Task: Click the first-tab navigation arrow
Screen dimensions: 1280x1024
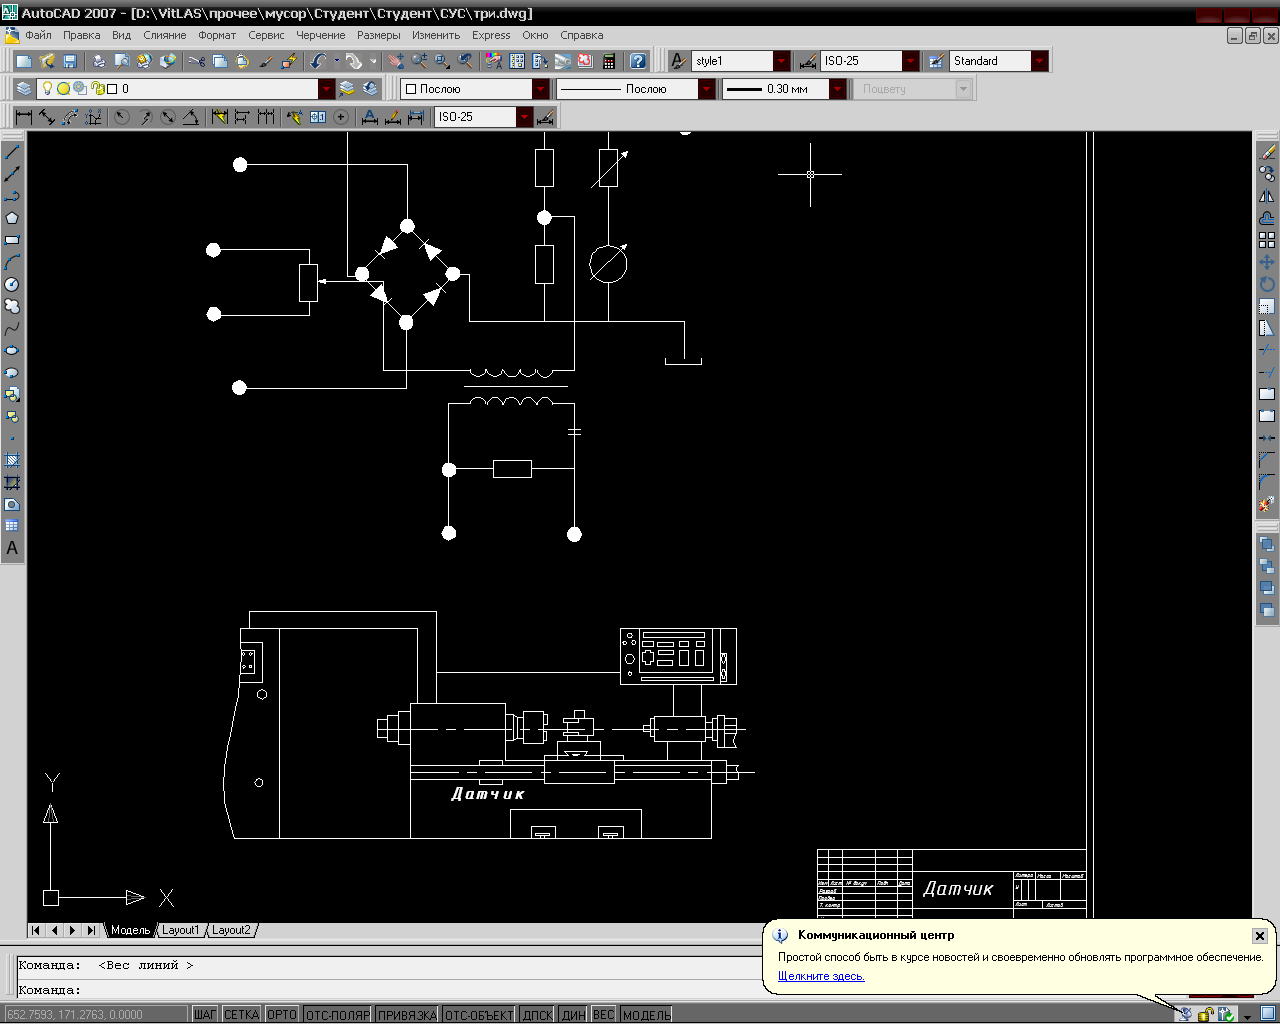Action: 36,930
